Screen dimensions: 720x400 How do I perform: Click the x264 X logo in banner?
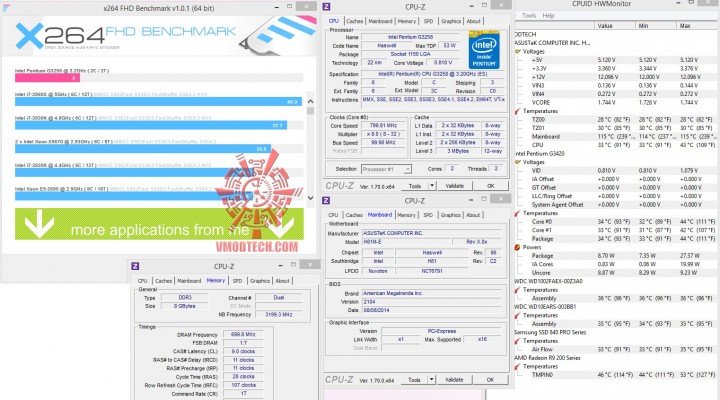click(29, 36)
